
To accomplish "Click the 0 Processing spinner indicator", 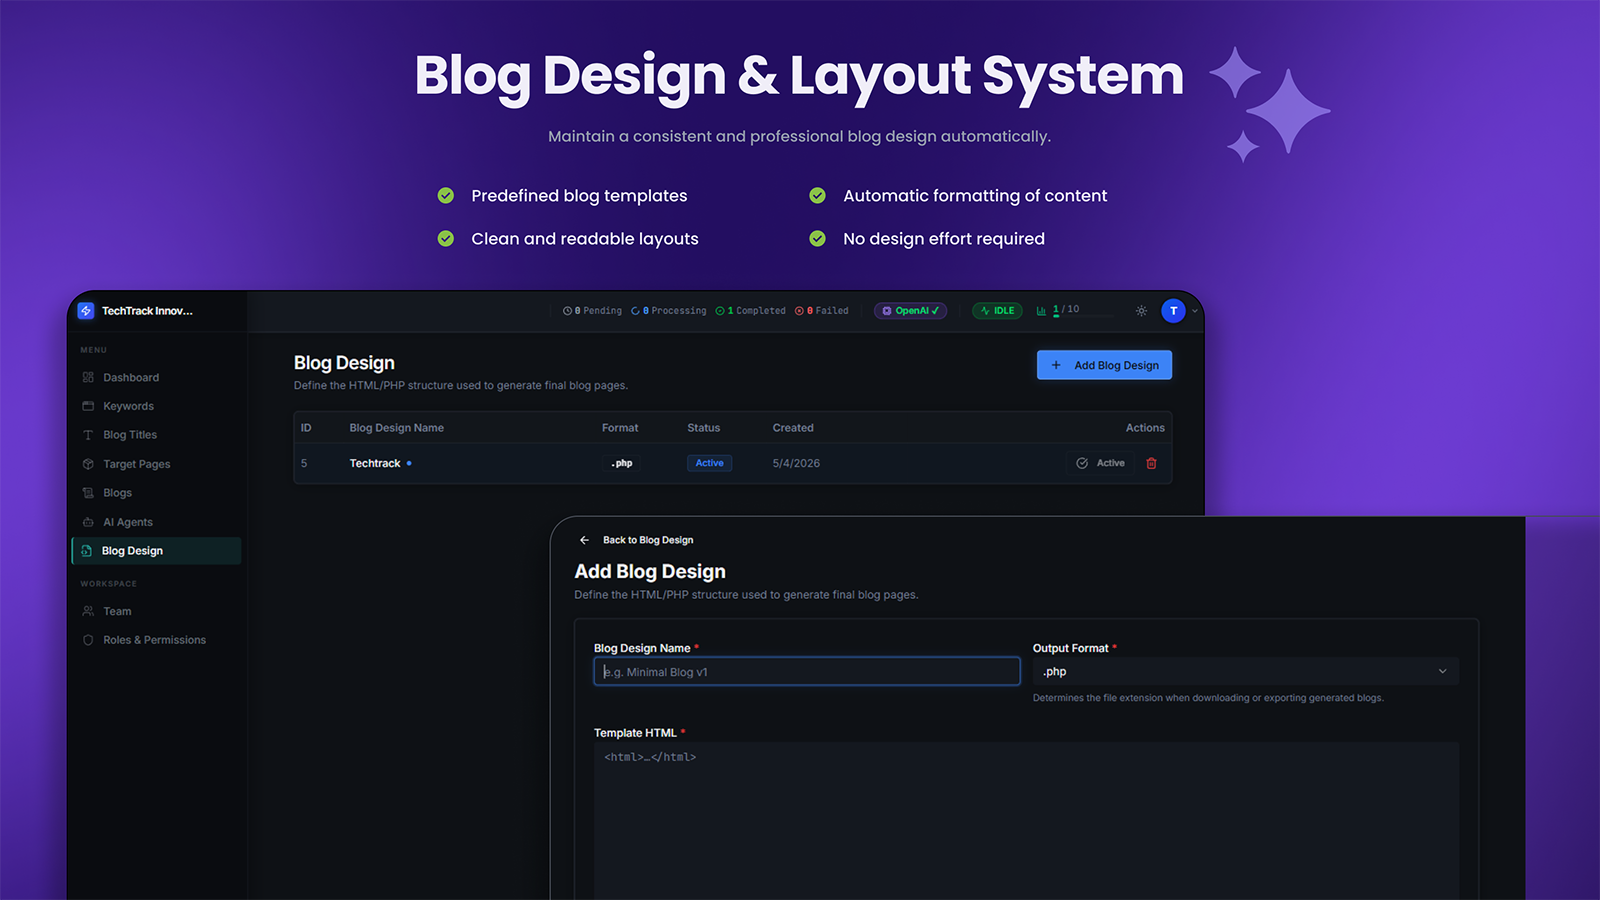I will click(x=668, y=311).
